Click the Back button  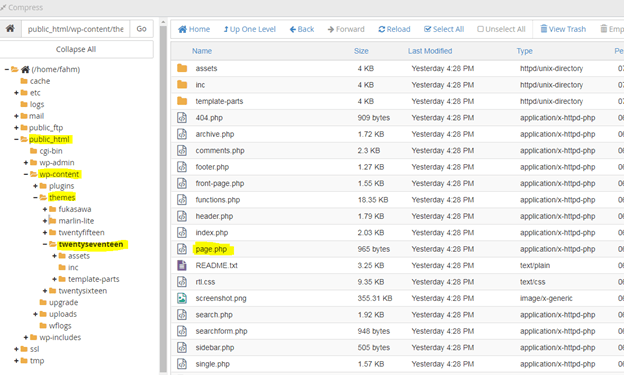302,29
